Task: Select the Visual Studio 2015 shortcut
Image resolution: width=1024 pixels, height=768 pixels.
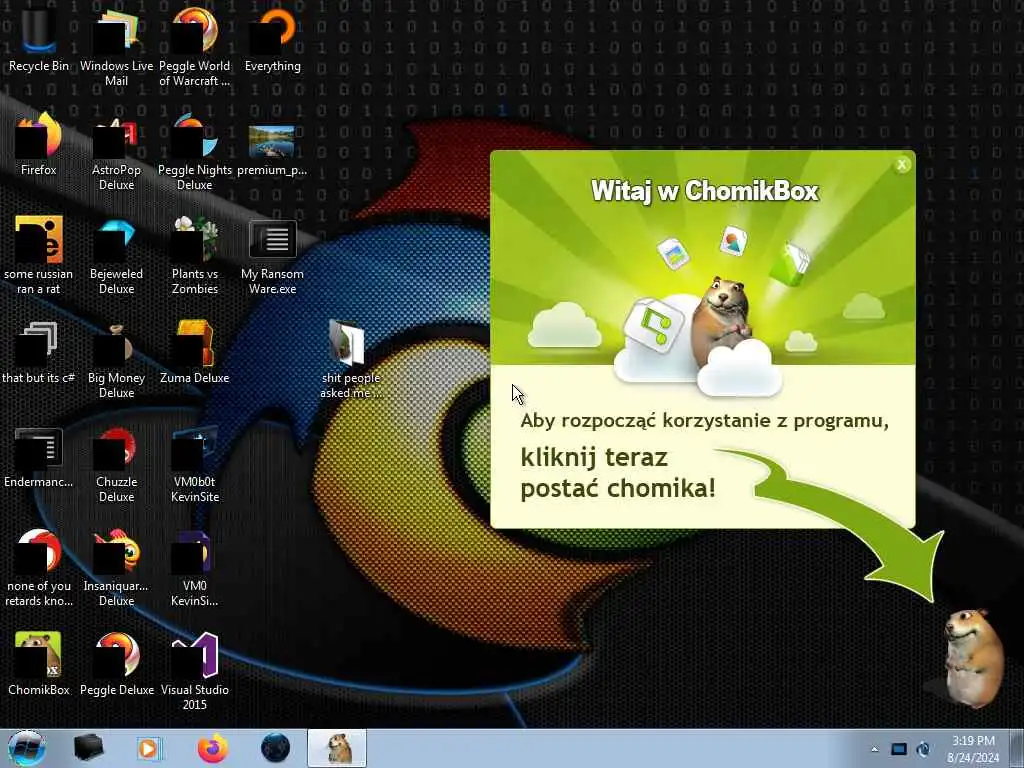Action: point(195,671)
